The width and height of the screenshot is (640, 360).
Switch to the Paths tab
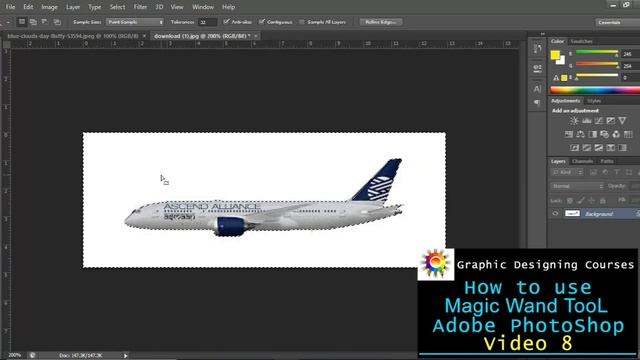607,161
